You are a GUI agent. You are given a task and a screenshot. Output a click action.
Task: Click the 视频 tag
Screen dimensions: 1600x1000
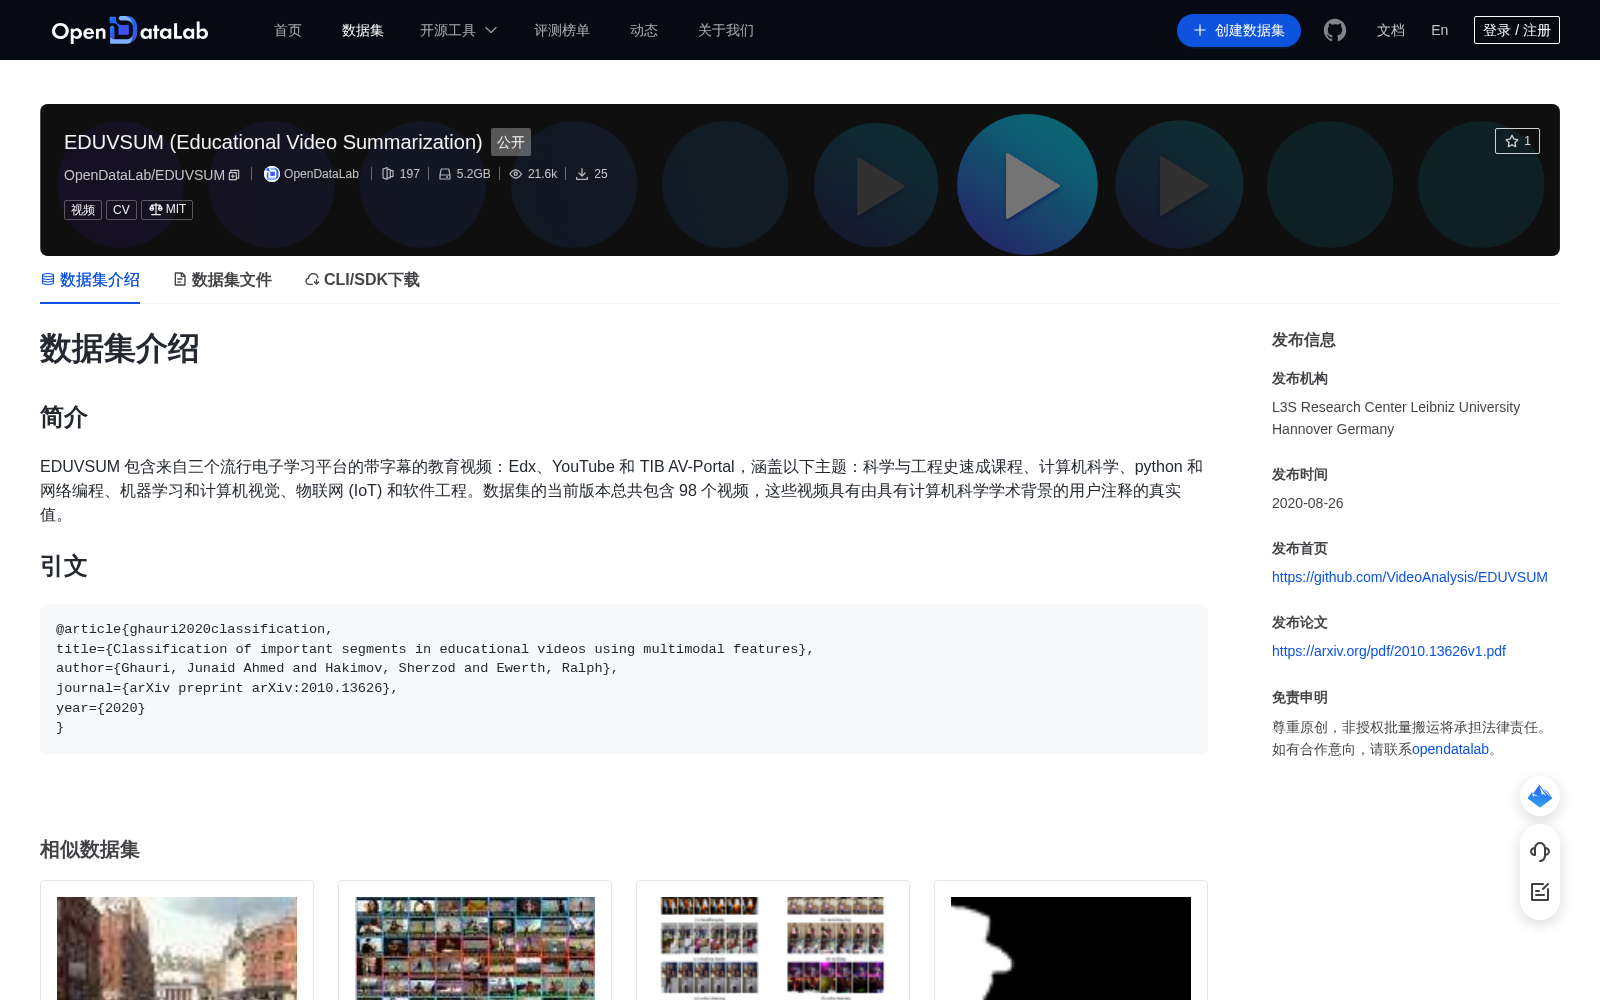click(83, 210)
